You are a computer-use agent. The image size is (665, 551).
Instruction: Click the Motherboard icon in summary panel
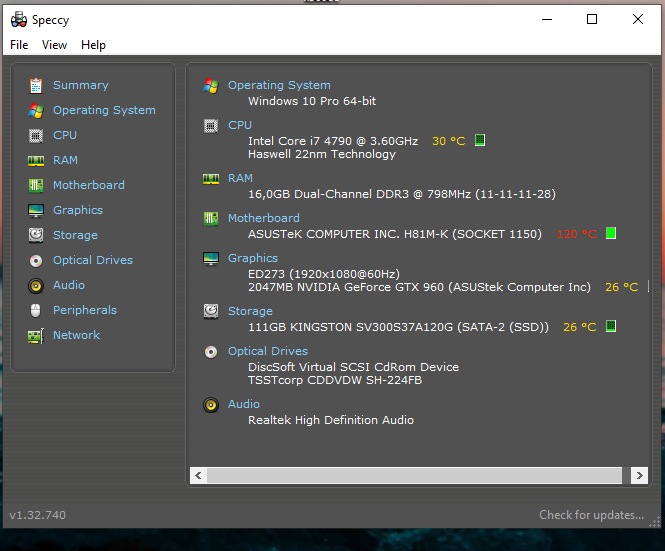[211, 218]
